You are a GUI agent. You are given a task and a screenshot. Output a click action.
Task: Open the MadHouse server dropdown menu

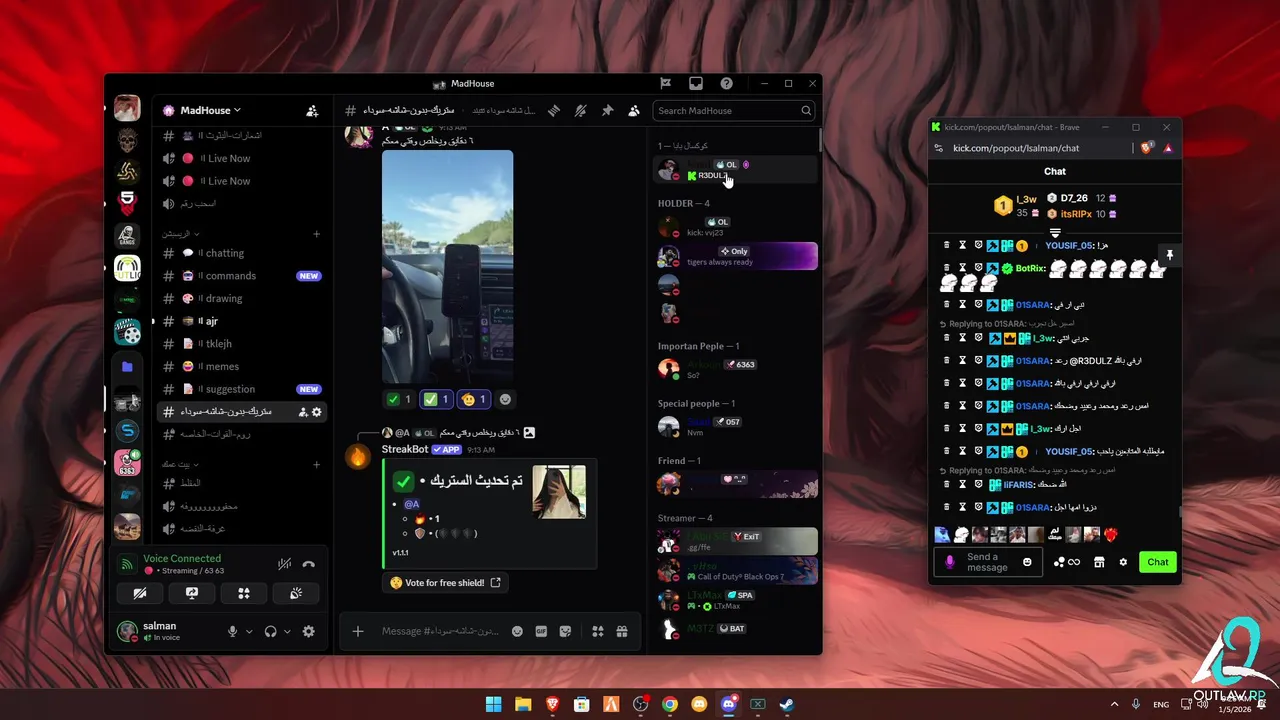210,111
